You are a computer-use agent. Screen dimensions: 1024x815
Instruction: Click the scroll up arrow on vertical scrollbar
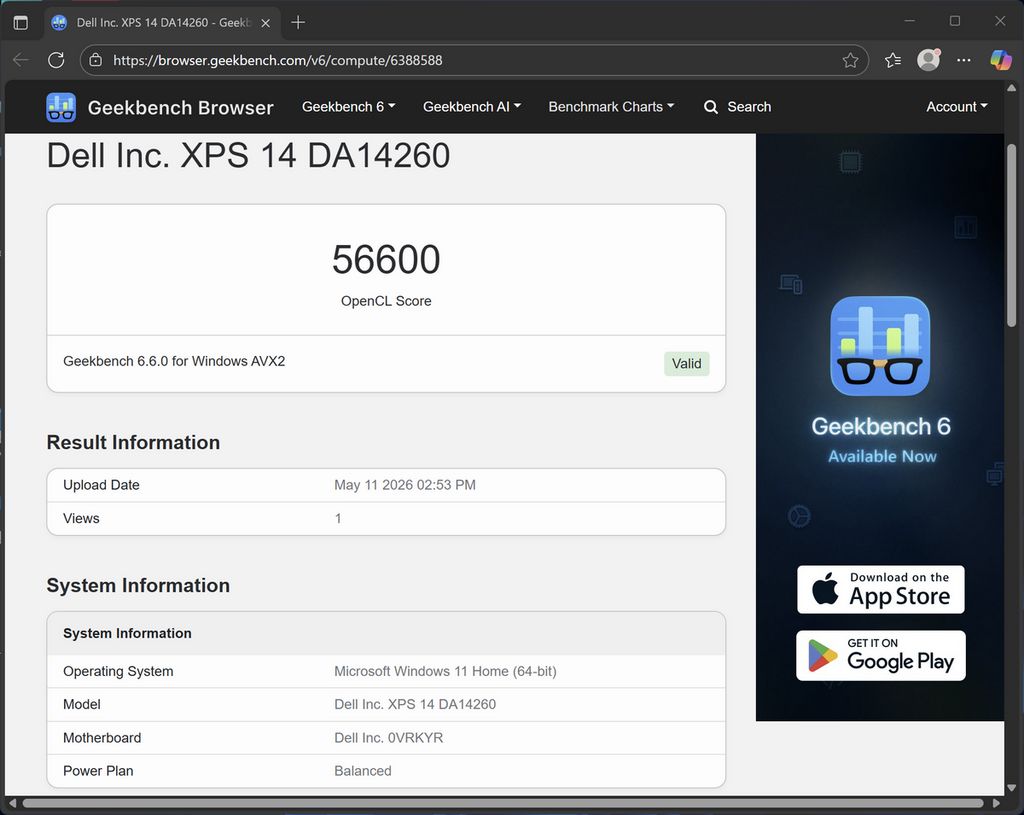[1012, 88]
